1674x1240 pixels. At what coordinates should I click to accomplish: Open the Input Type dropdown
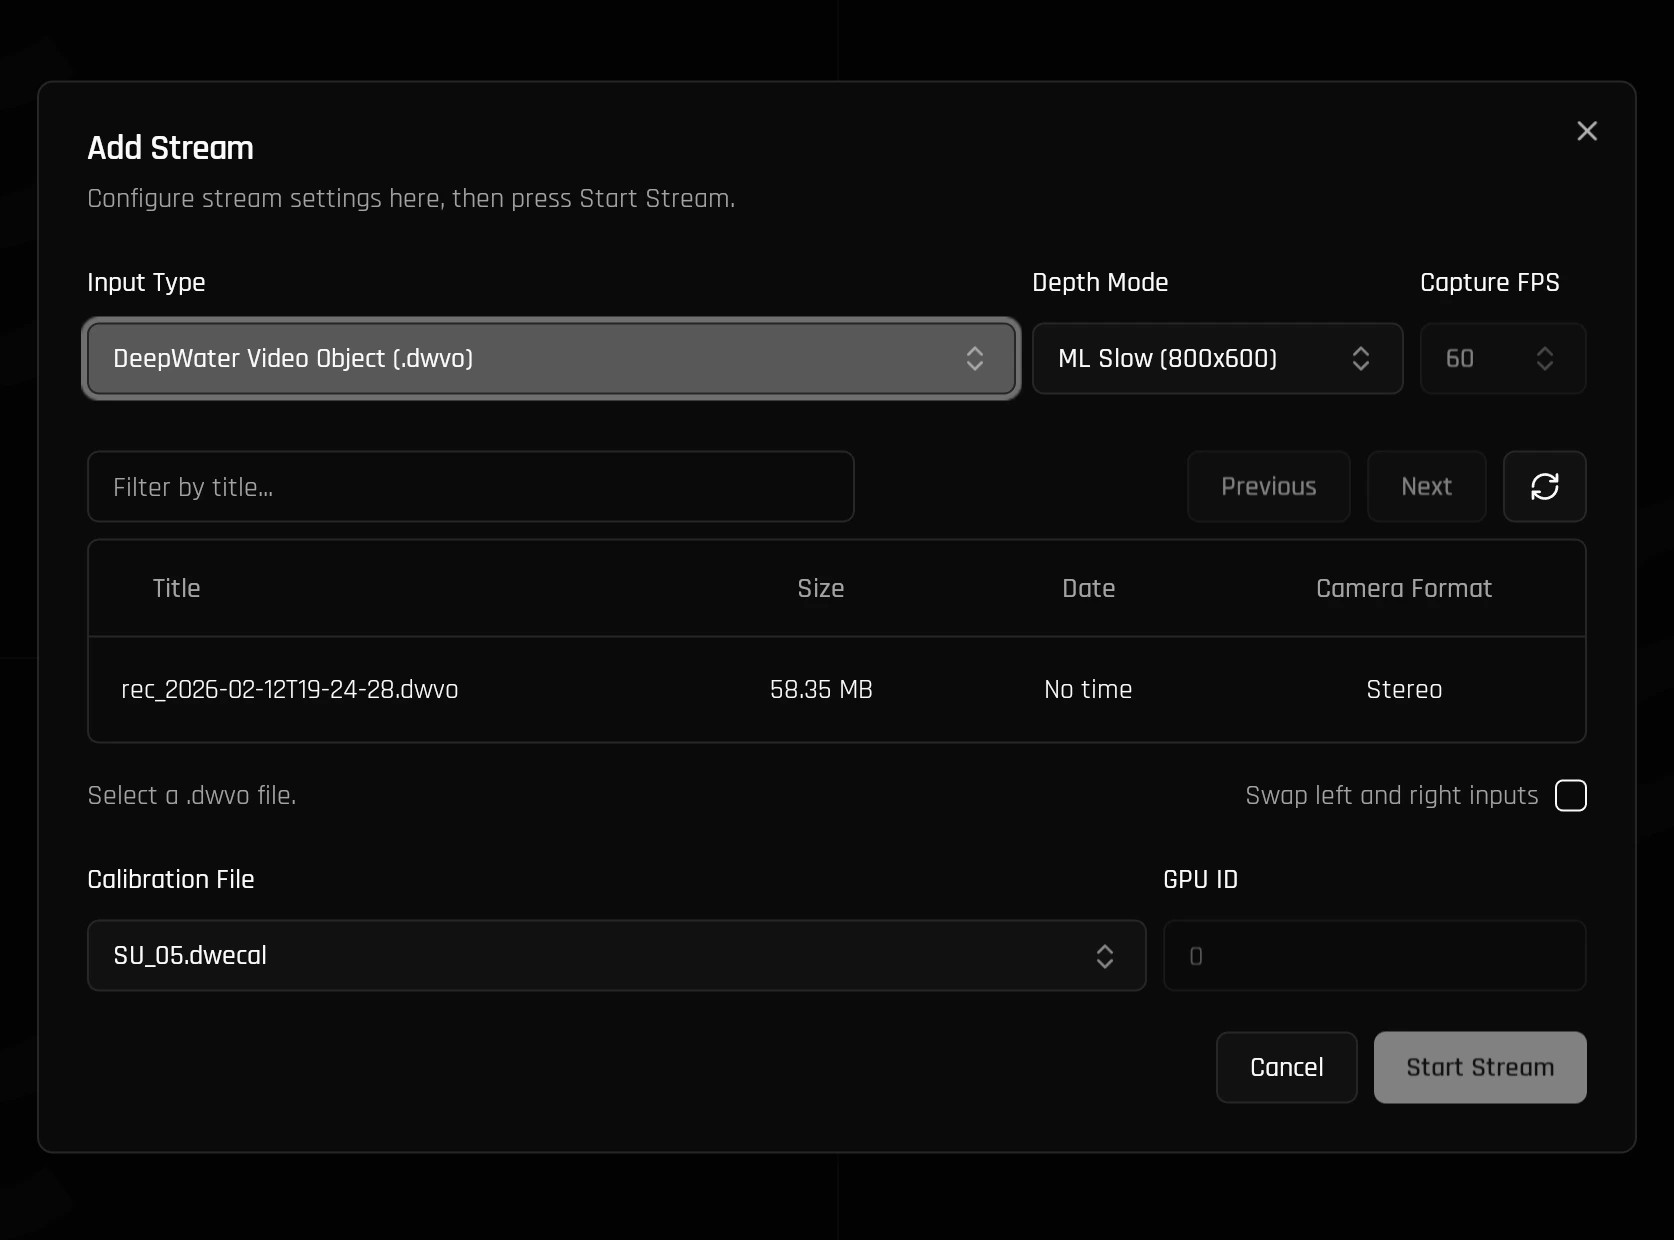(551, 358)
